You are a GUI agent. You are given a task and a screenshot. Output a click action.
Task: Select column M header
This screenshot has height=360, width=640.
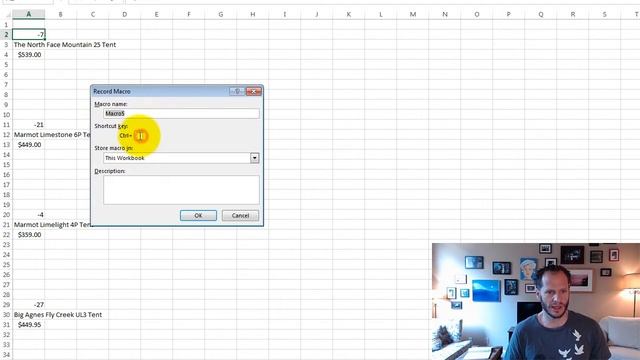click(413, 14)
